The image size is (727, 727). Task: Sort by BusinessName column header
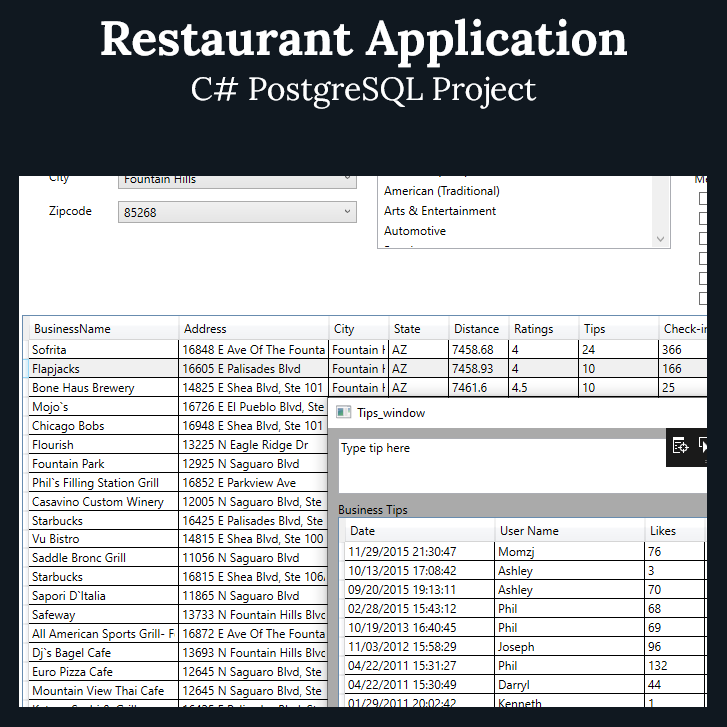click(x=104, y=329)
